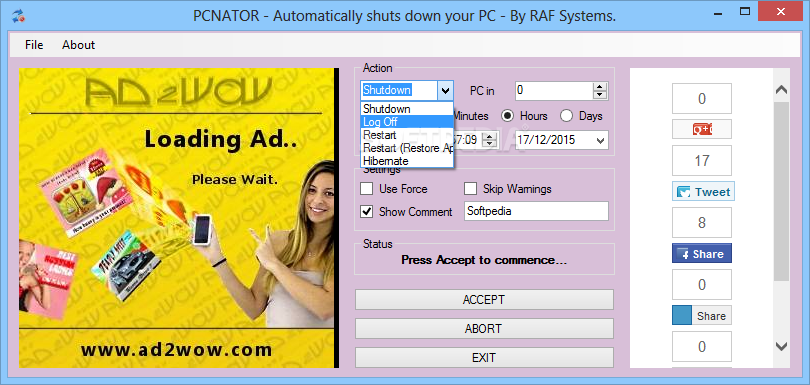Choose Log Off from the action list
810x385 pixels.
pyautogui.click(x=407, y=122)
